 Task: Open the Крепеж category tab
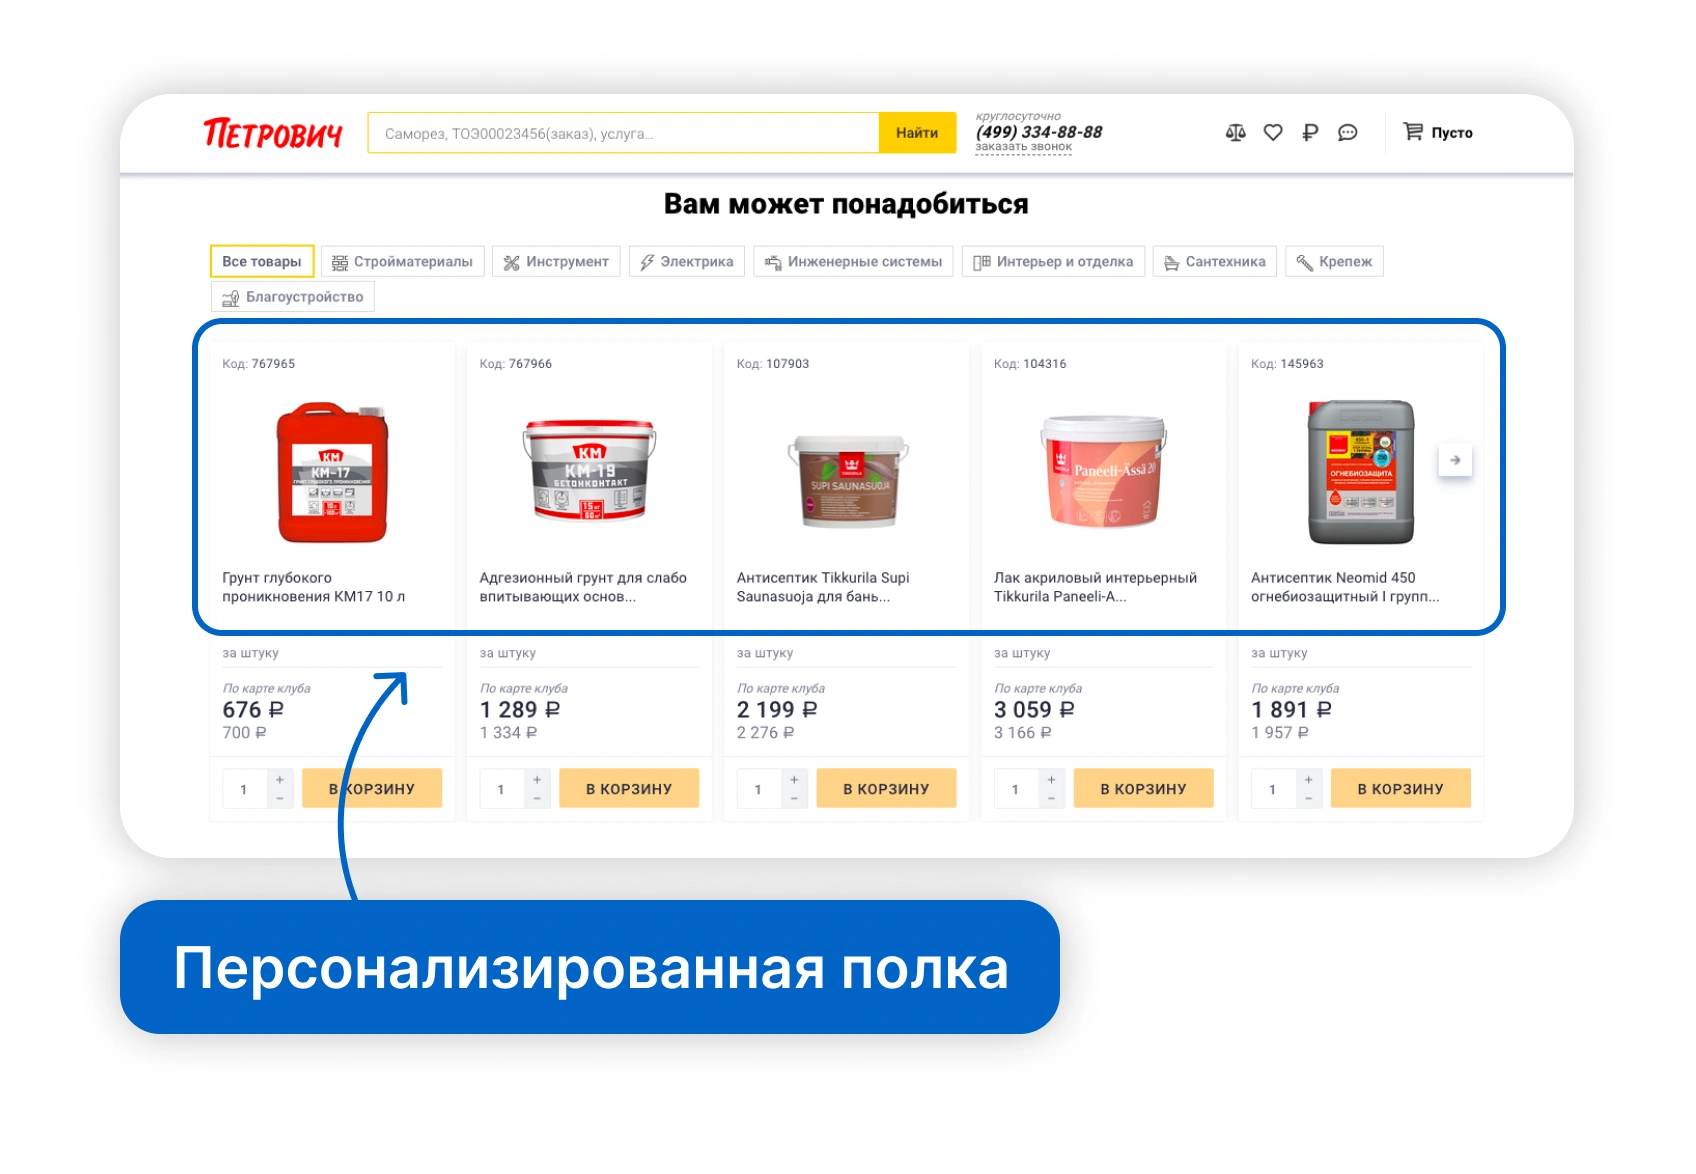1334,262
